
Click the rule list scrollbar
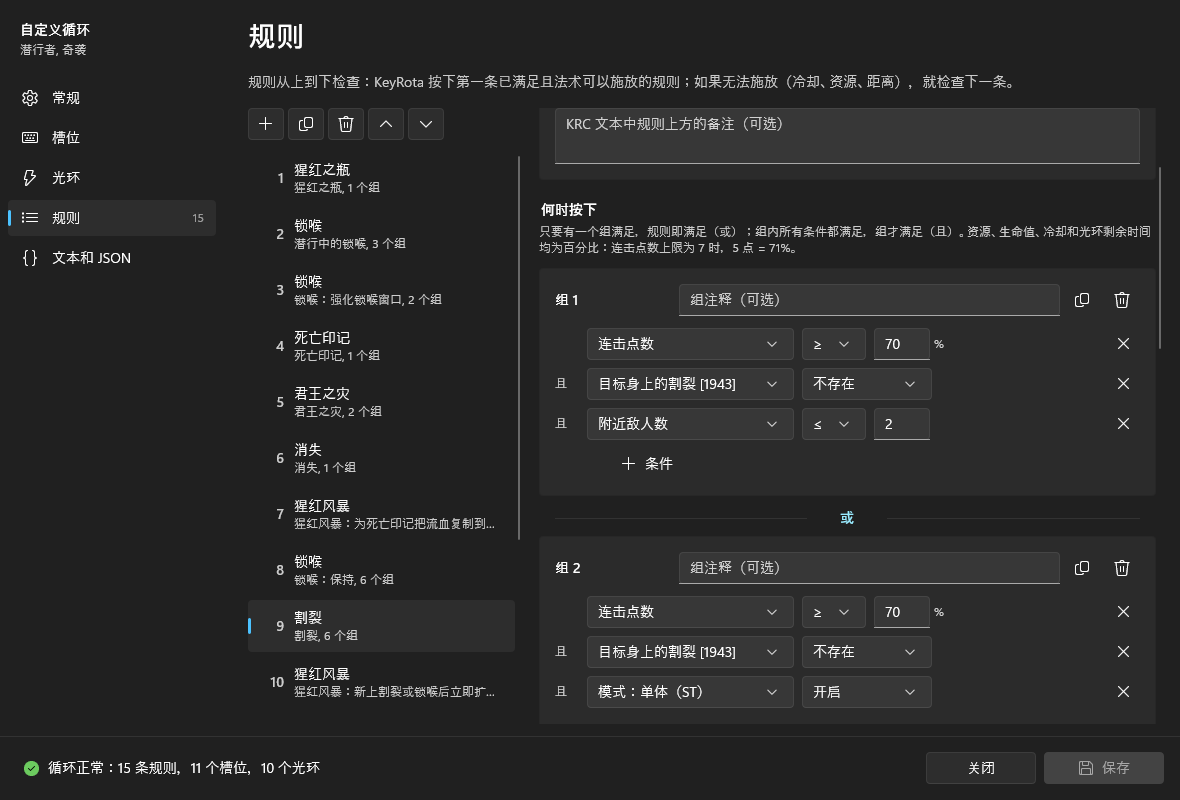(519, 348)
